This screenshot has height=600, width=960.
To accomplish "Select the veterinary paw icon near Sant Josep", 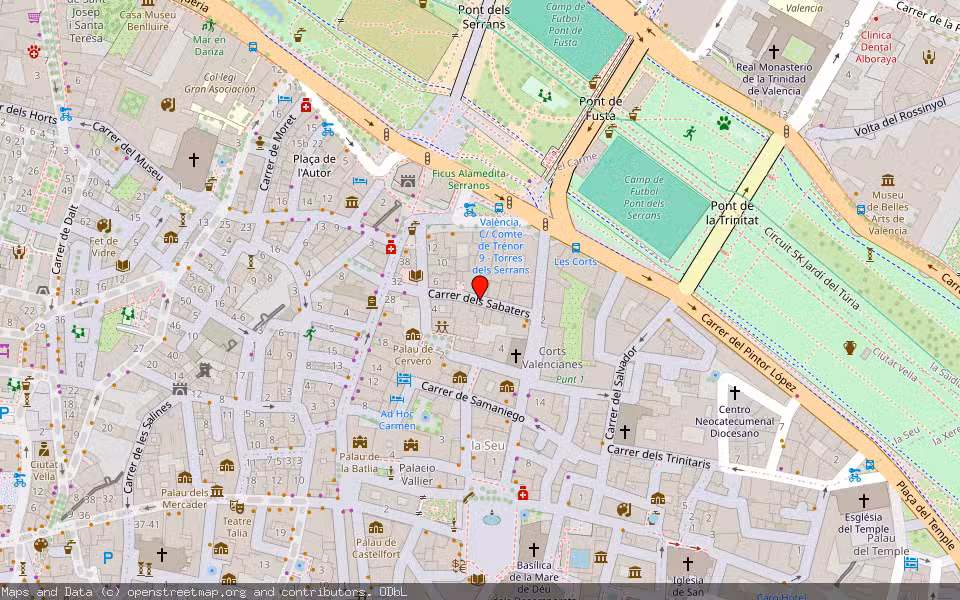I will [33, 51].
